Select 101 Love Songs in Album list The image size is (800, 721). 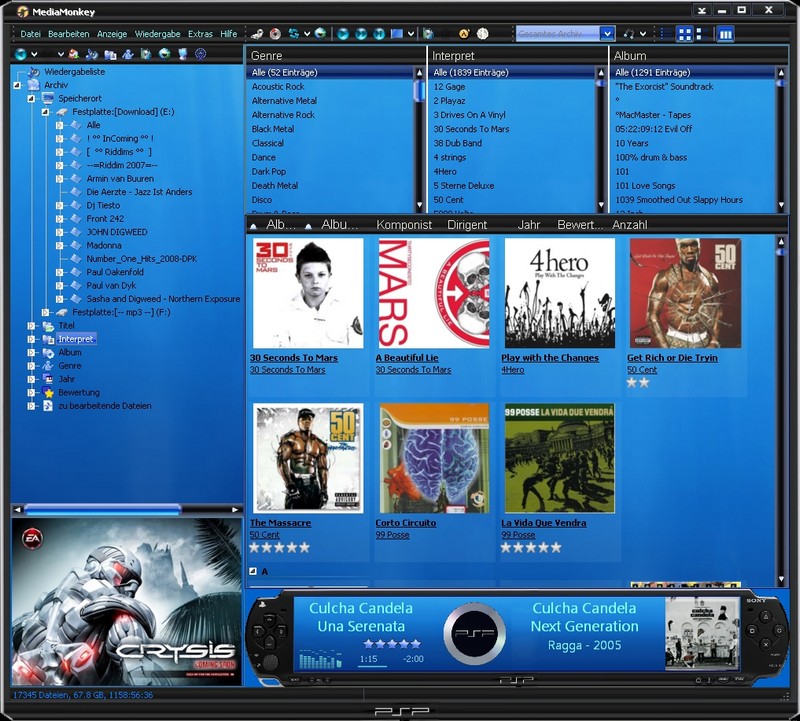click(x=645, y=186)
